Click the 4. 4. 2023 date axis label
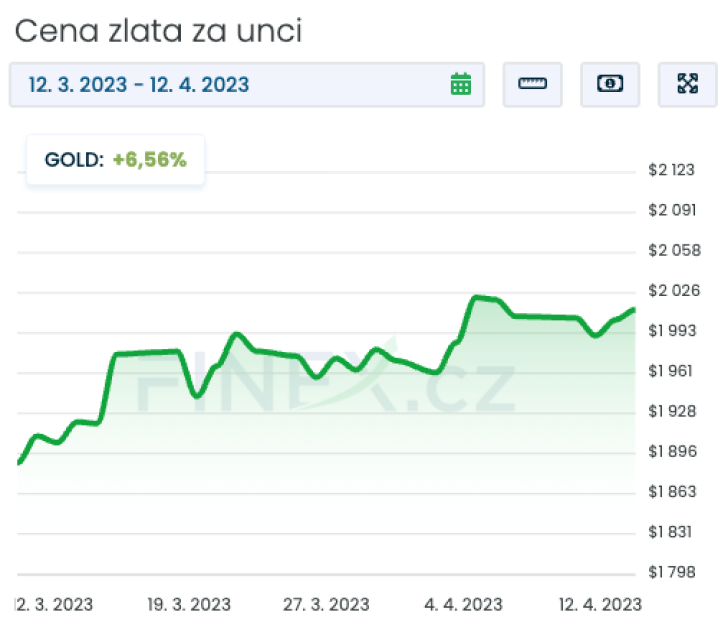This screenshot has height=625, width=728. pos(463,605)
